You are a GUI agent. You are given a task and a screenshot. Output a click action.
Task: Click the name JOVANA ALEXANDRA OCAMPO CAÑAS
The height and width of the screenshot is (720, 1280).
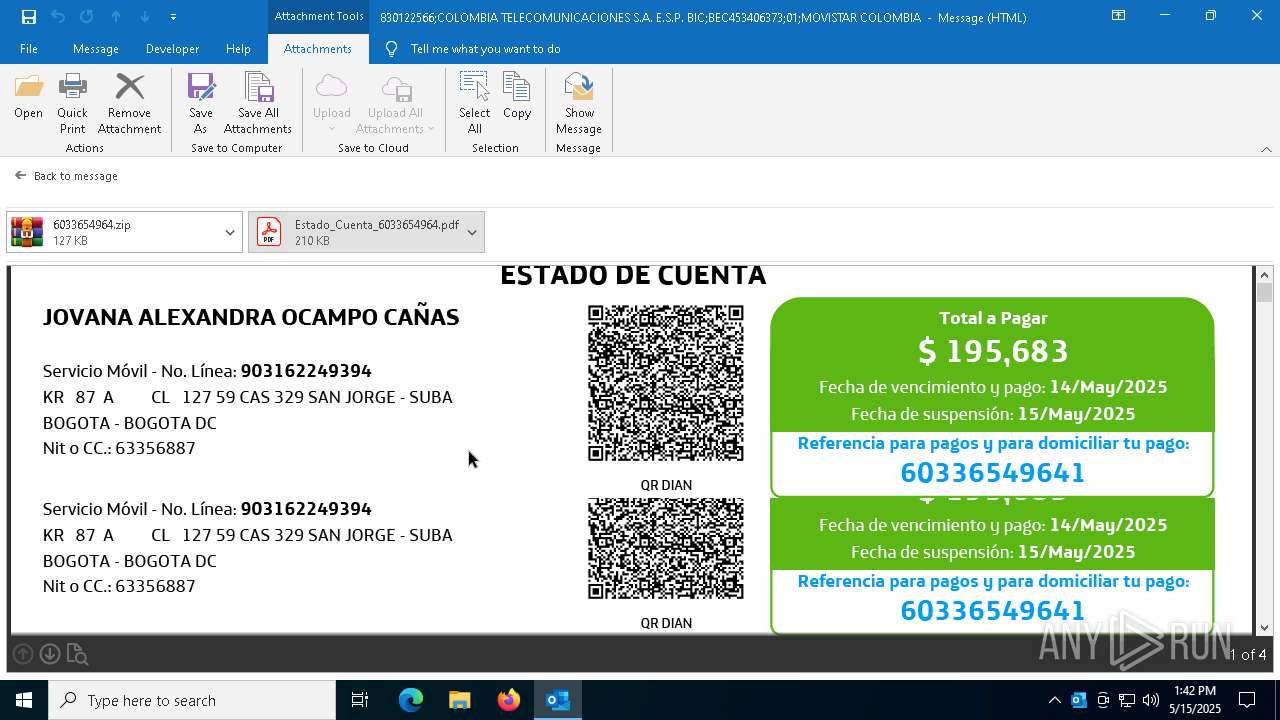click(251, 317)
